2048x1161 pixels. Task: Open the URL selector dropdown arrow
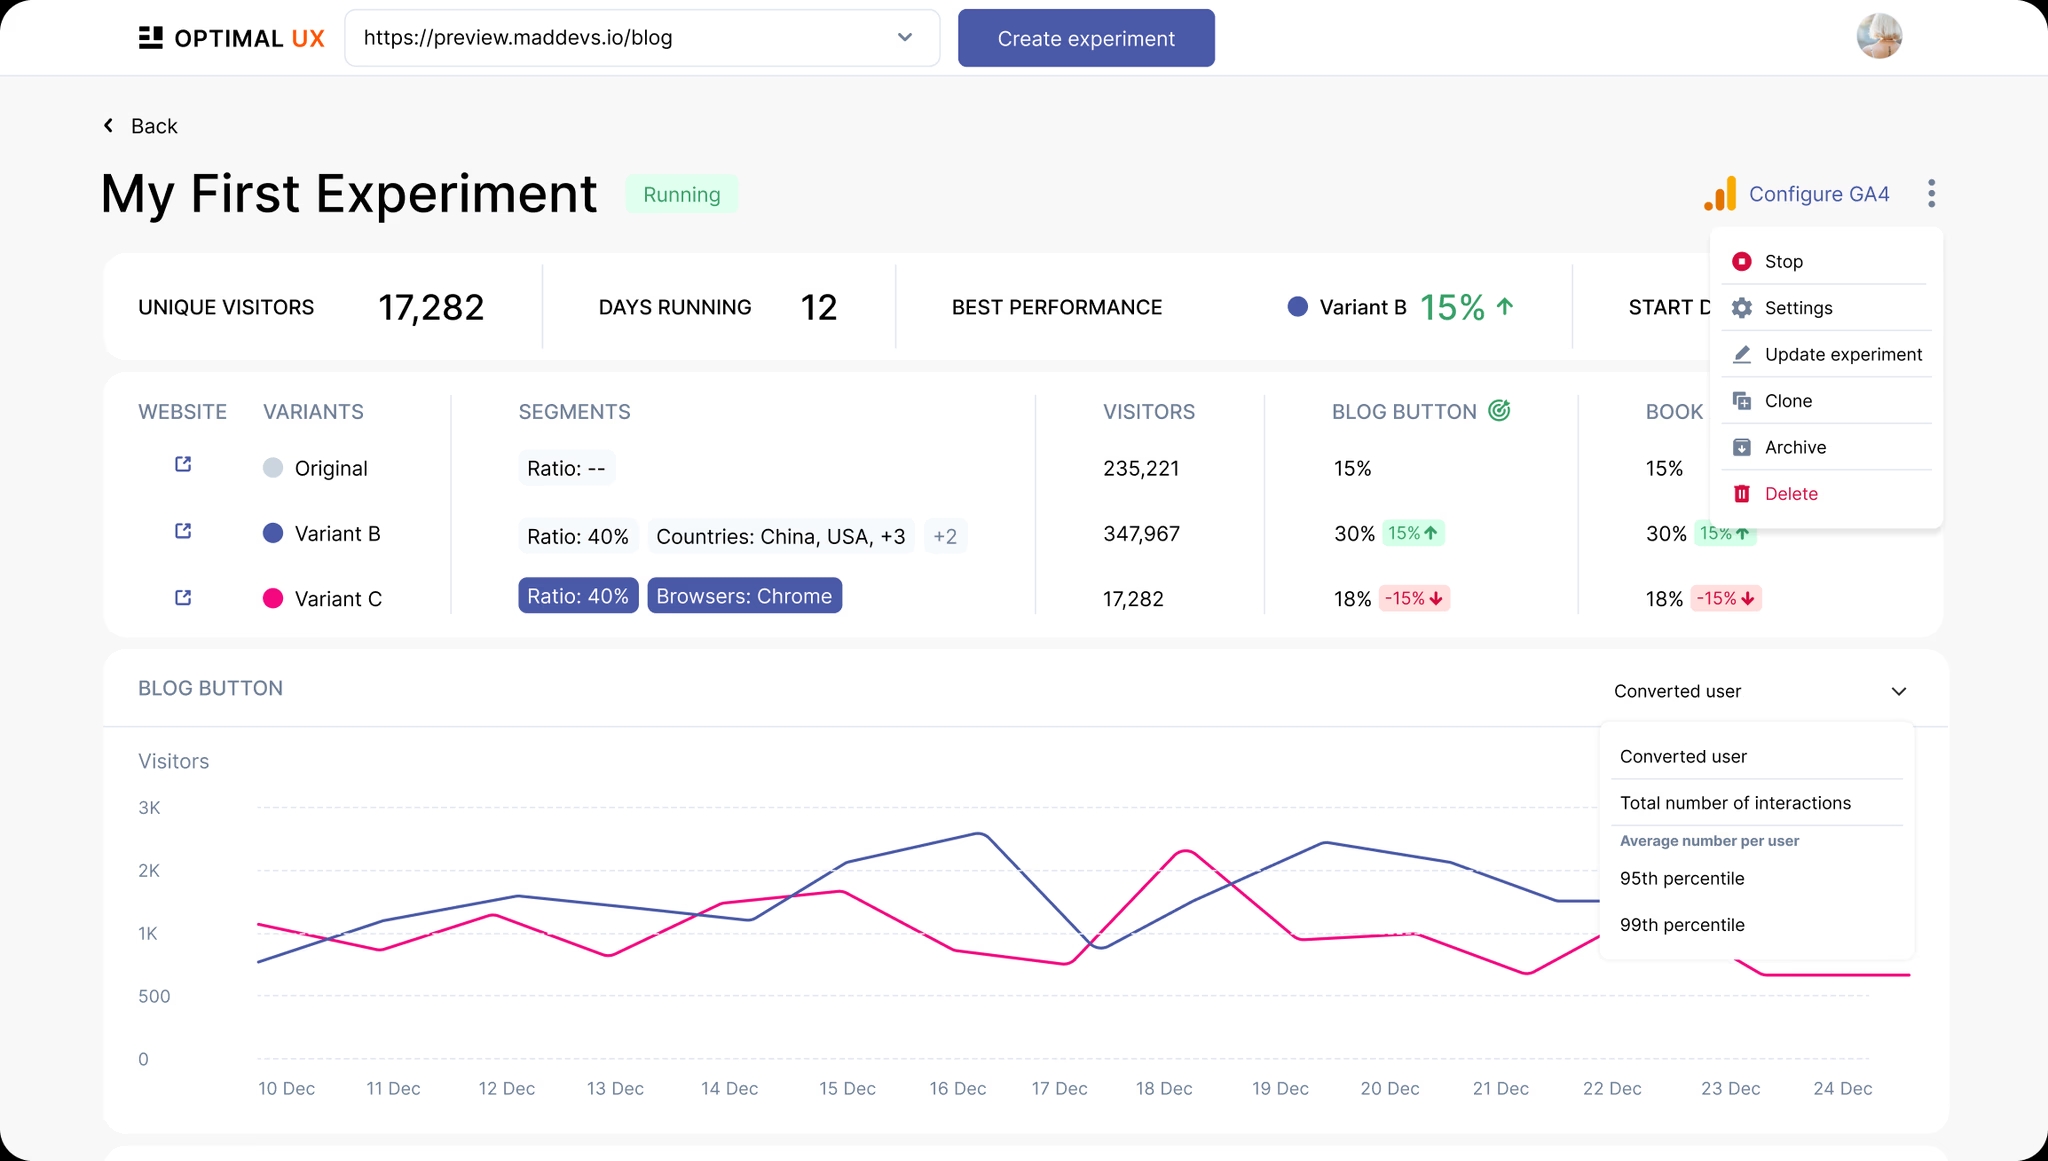click(x=904, y=37)
